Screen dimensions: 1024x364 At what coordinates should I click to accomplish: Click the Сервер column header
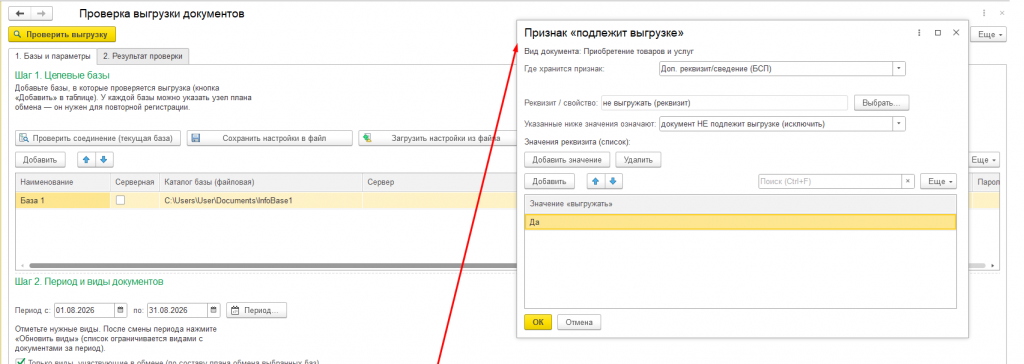click(439, 182)
